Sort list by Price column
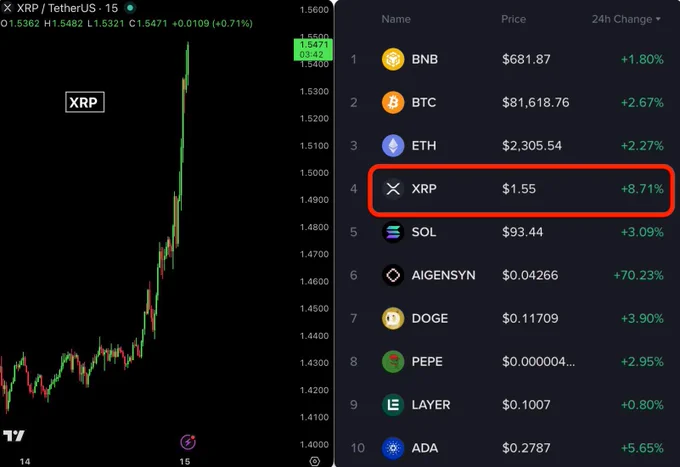680x467 pixels. (513, 19)
